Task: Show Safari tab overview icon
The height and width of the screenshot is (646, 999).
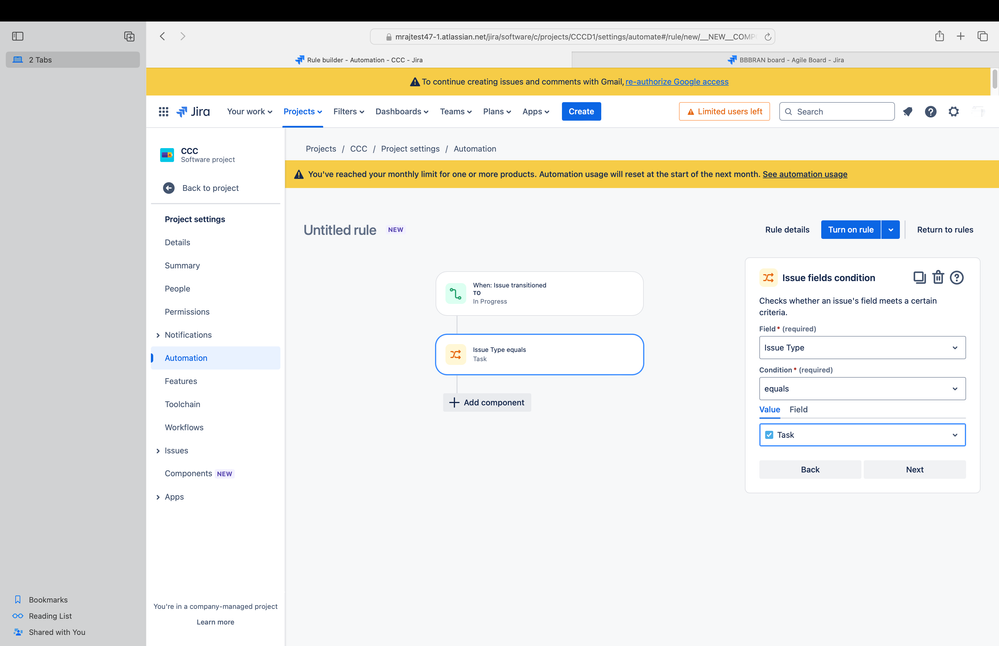Action: click(x=982, y=36)
